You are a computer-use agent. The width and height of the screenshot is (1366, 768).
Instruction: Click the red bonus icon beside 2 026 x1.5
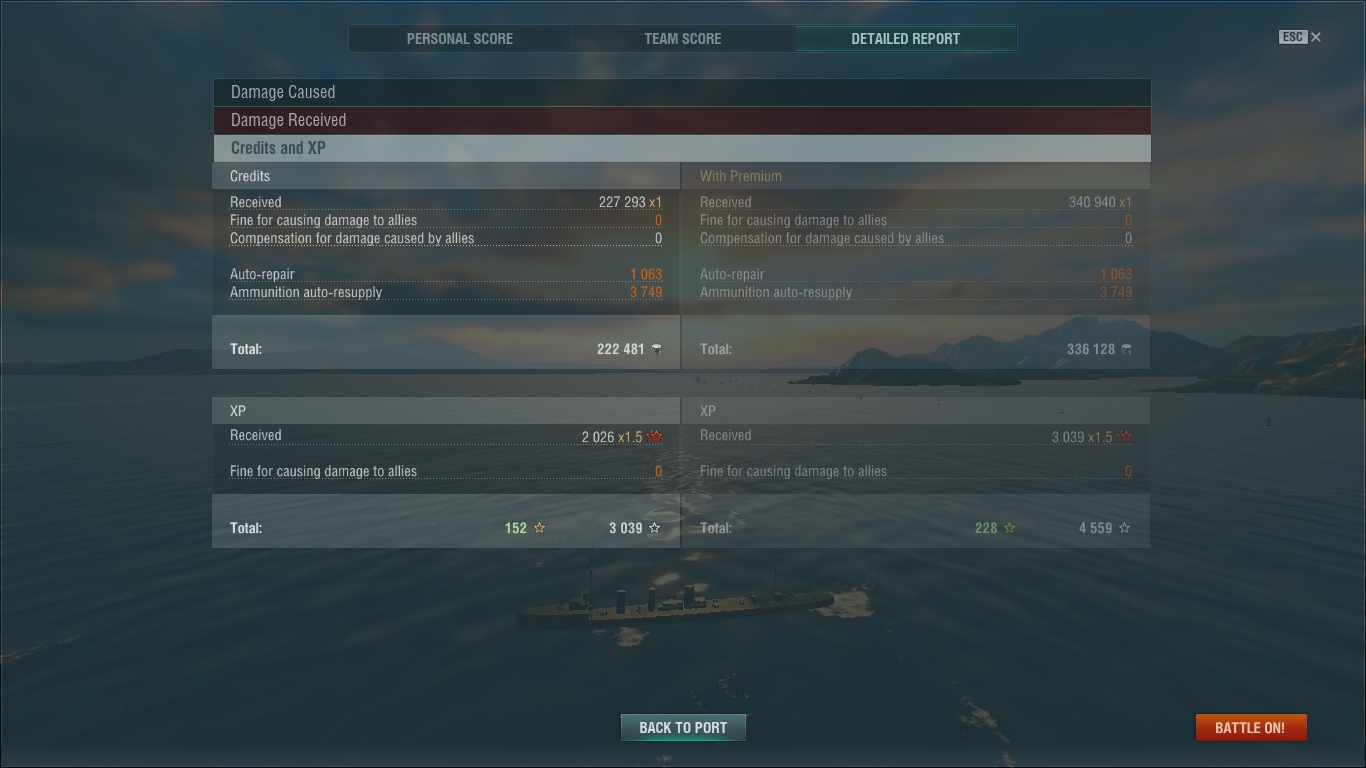click(x=655, y=437)
